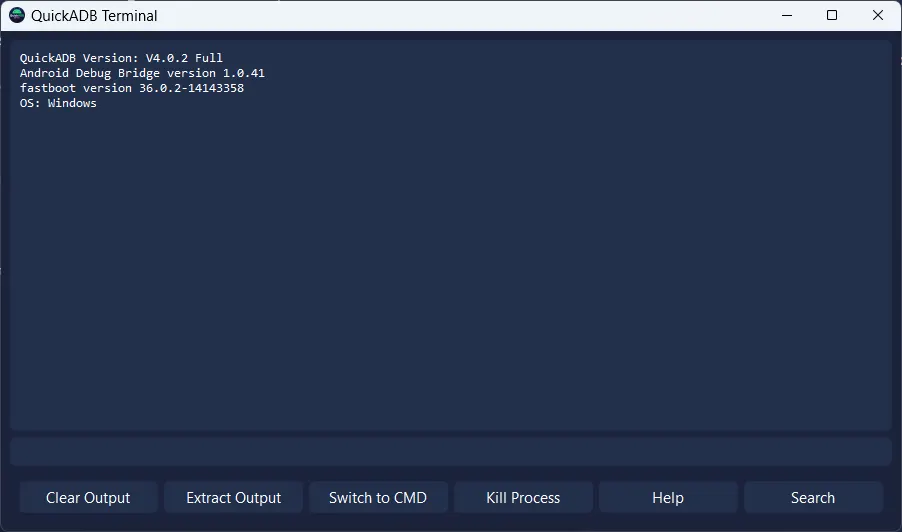Click the empty terminal output area
Screen dimensions: 902x532
click(x=450, y=270)
